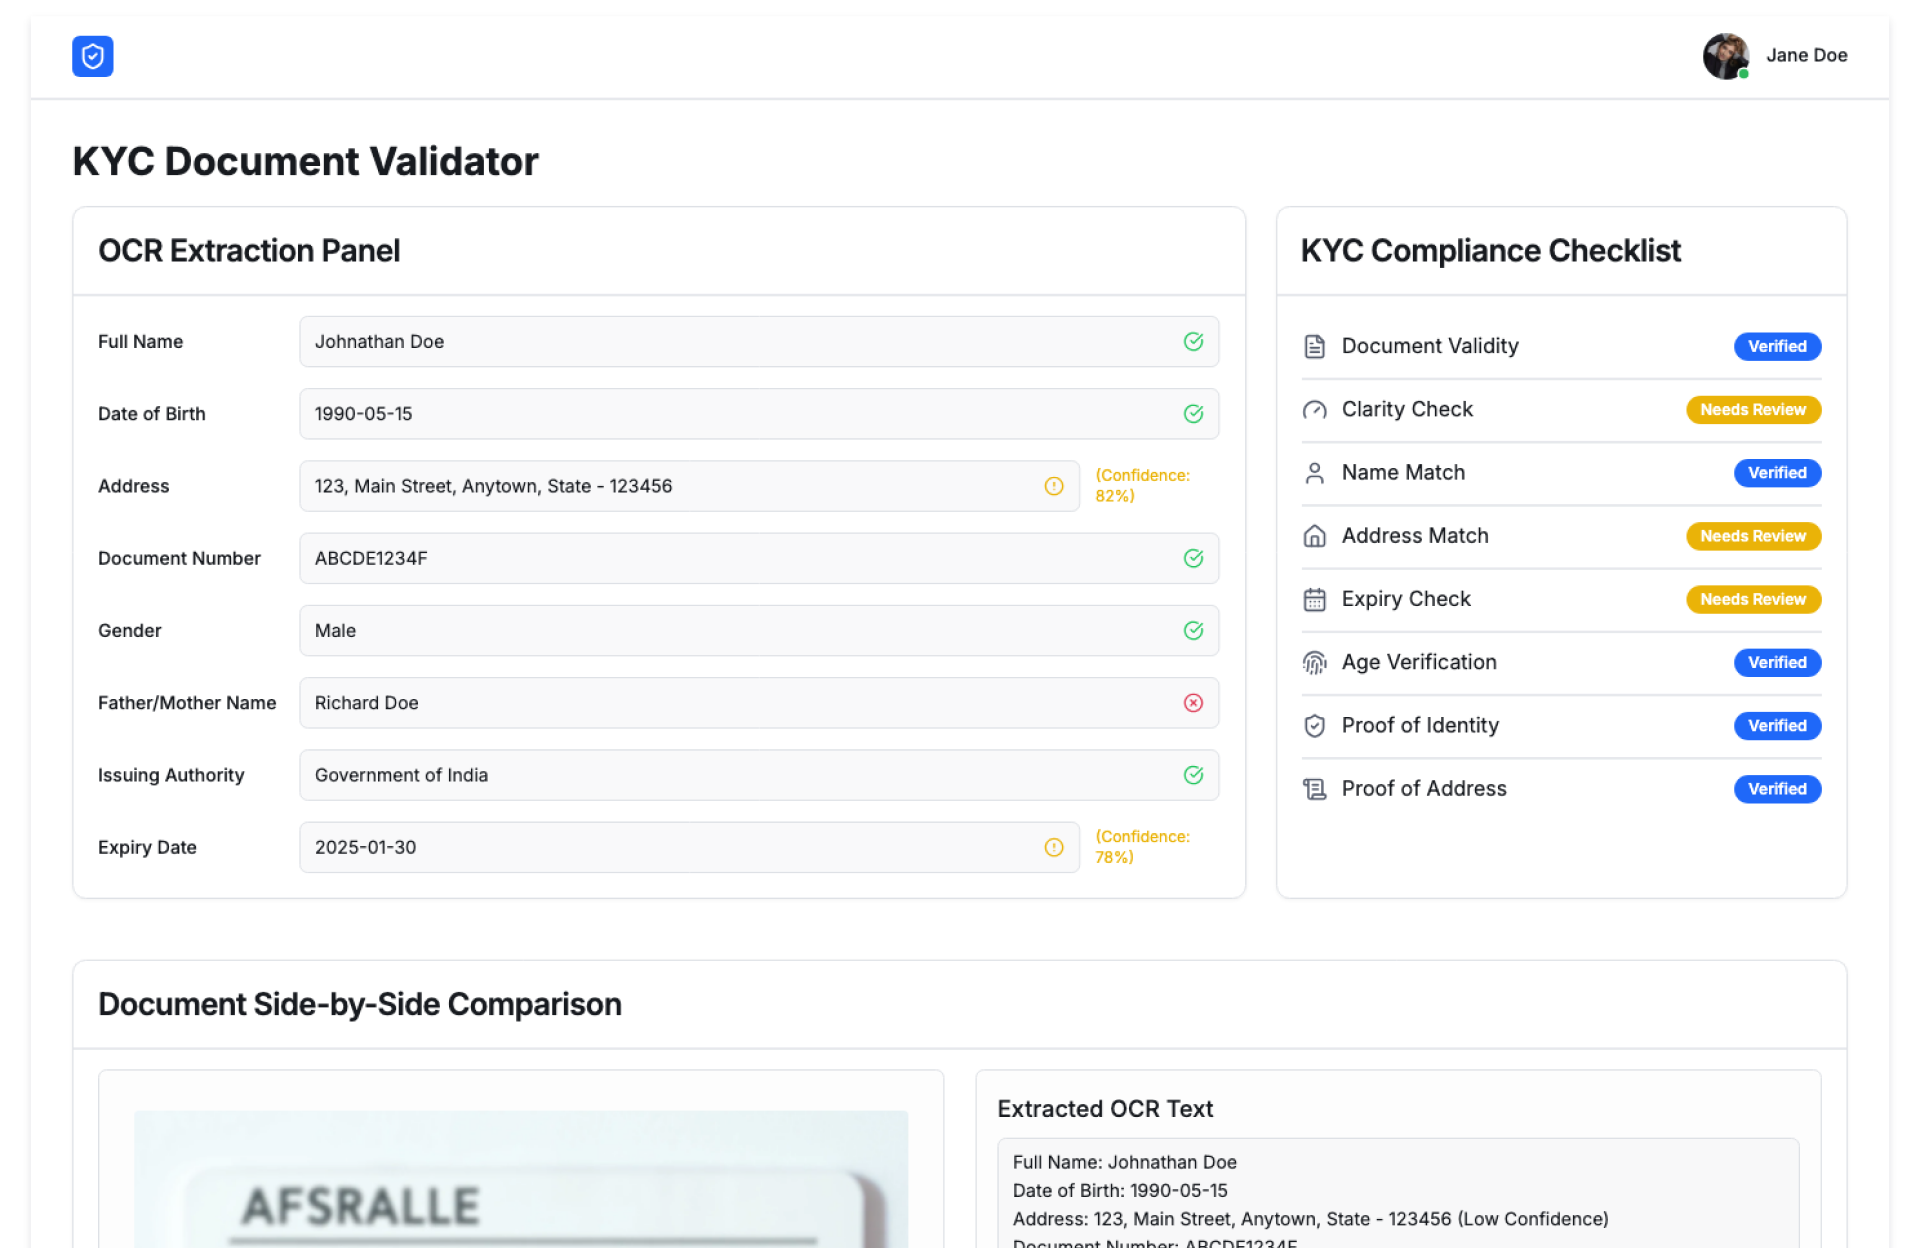Screen dimensions: 1920x1248
Task: Click the Document Number field ABCDE1234F
Action: pyautogui.click(x=740, y=558)
